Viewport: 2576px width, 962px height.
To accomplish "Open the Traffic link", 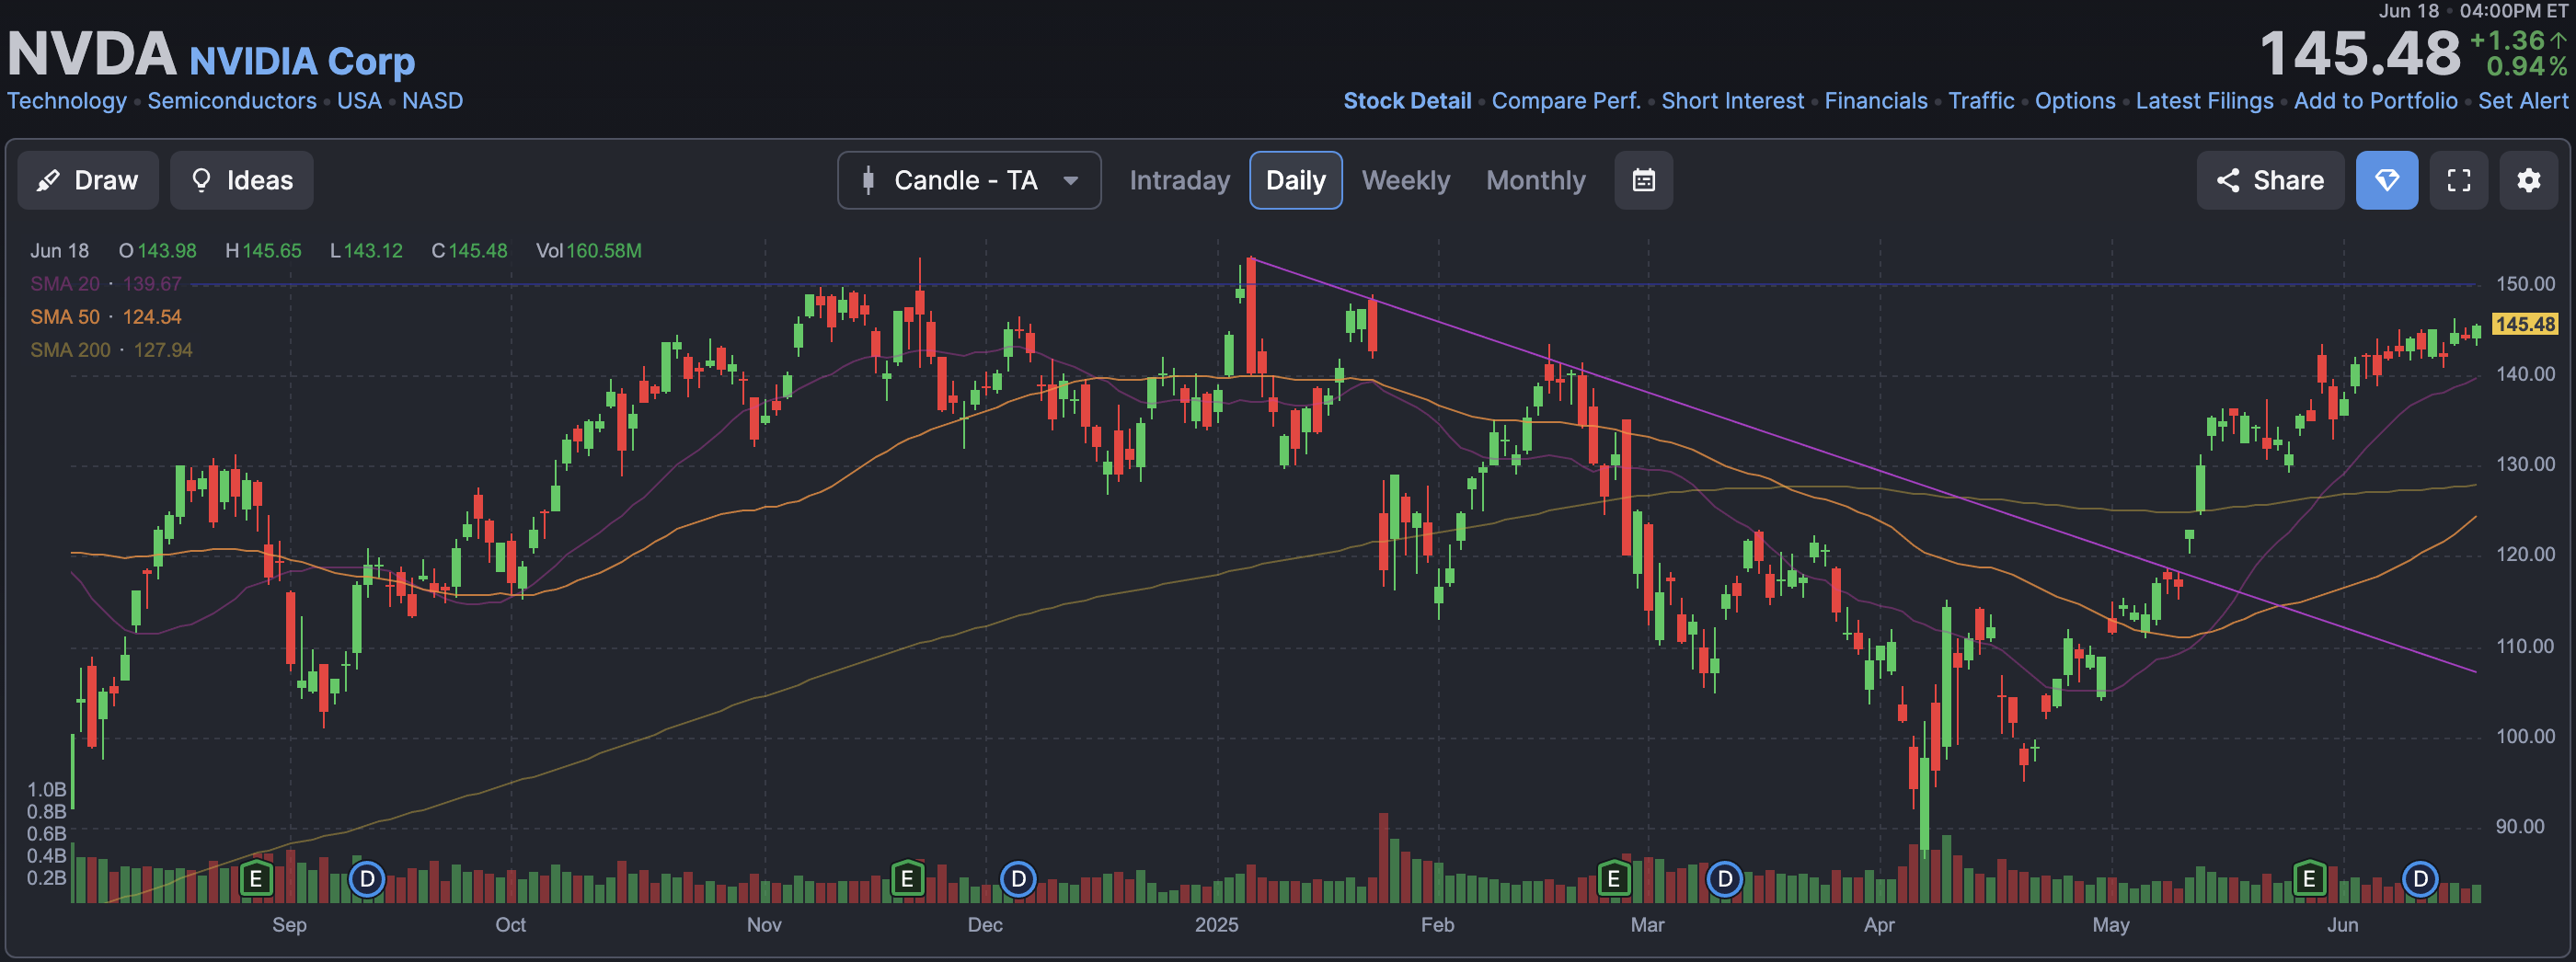I will click(1981, 101).
